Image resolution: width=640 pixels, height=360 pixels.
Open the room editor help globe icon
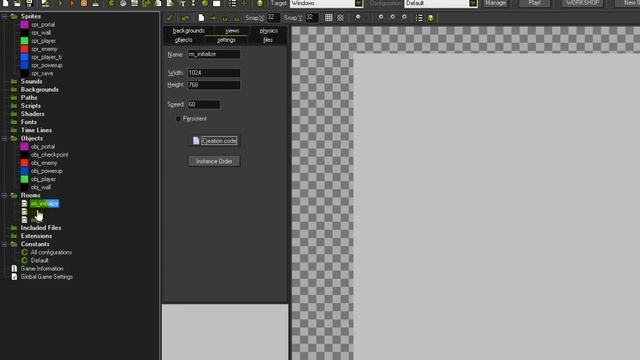(431, 18)
